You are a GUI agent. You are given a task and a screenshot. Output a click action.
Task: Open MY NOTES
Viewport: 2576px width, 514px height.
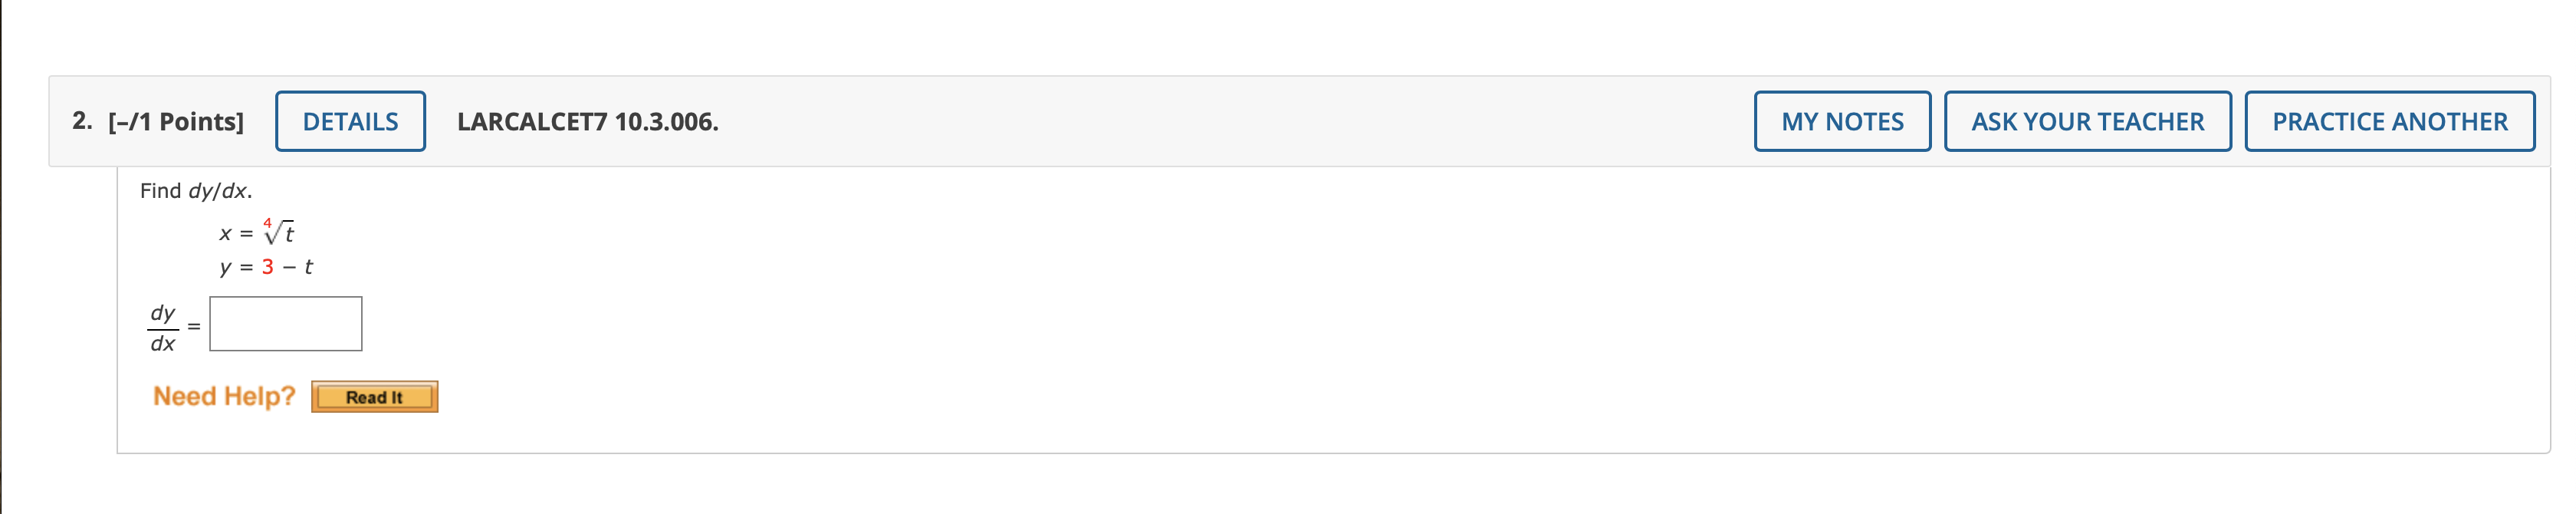coord(1842,121)
